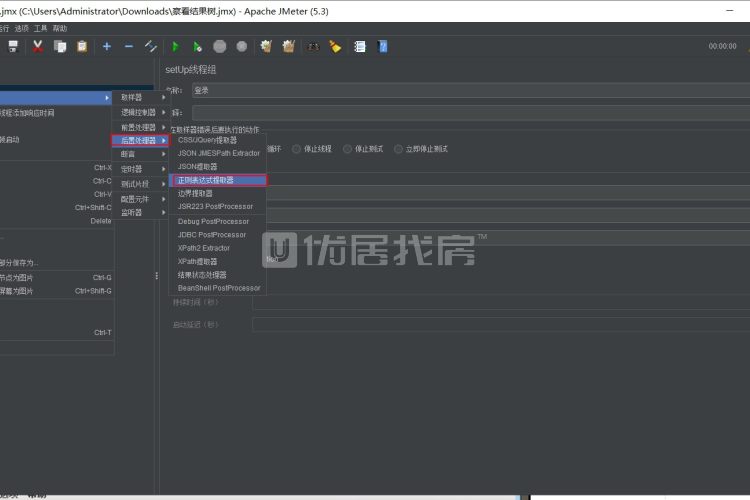Click the Clear All results icon
Image resolution: width=750 pixels, height=500 pixels.
[288, 46]
